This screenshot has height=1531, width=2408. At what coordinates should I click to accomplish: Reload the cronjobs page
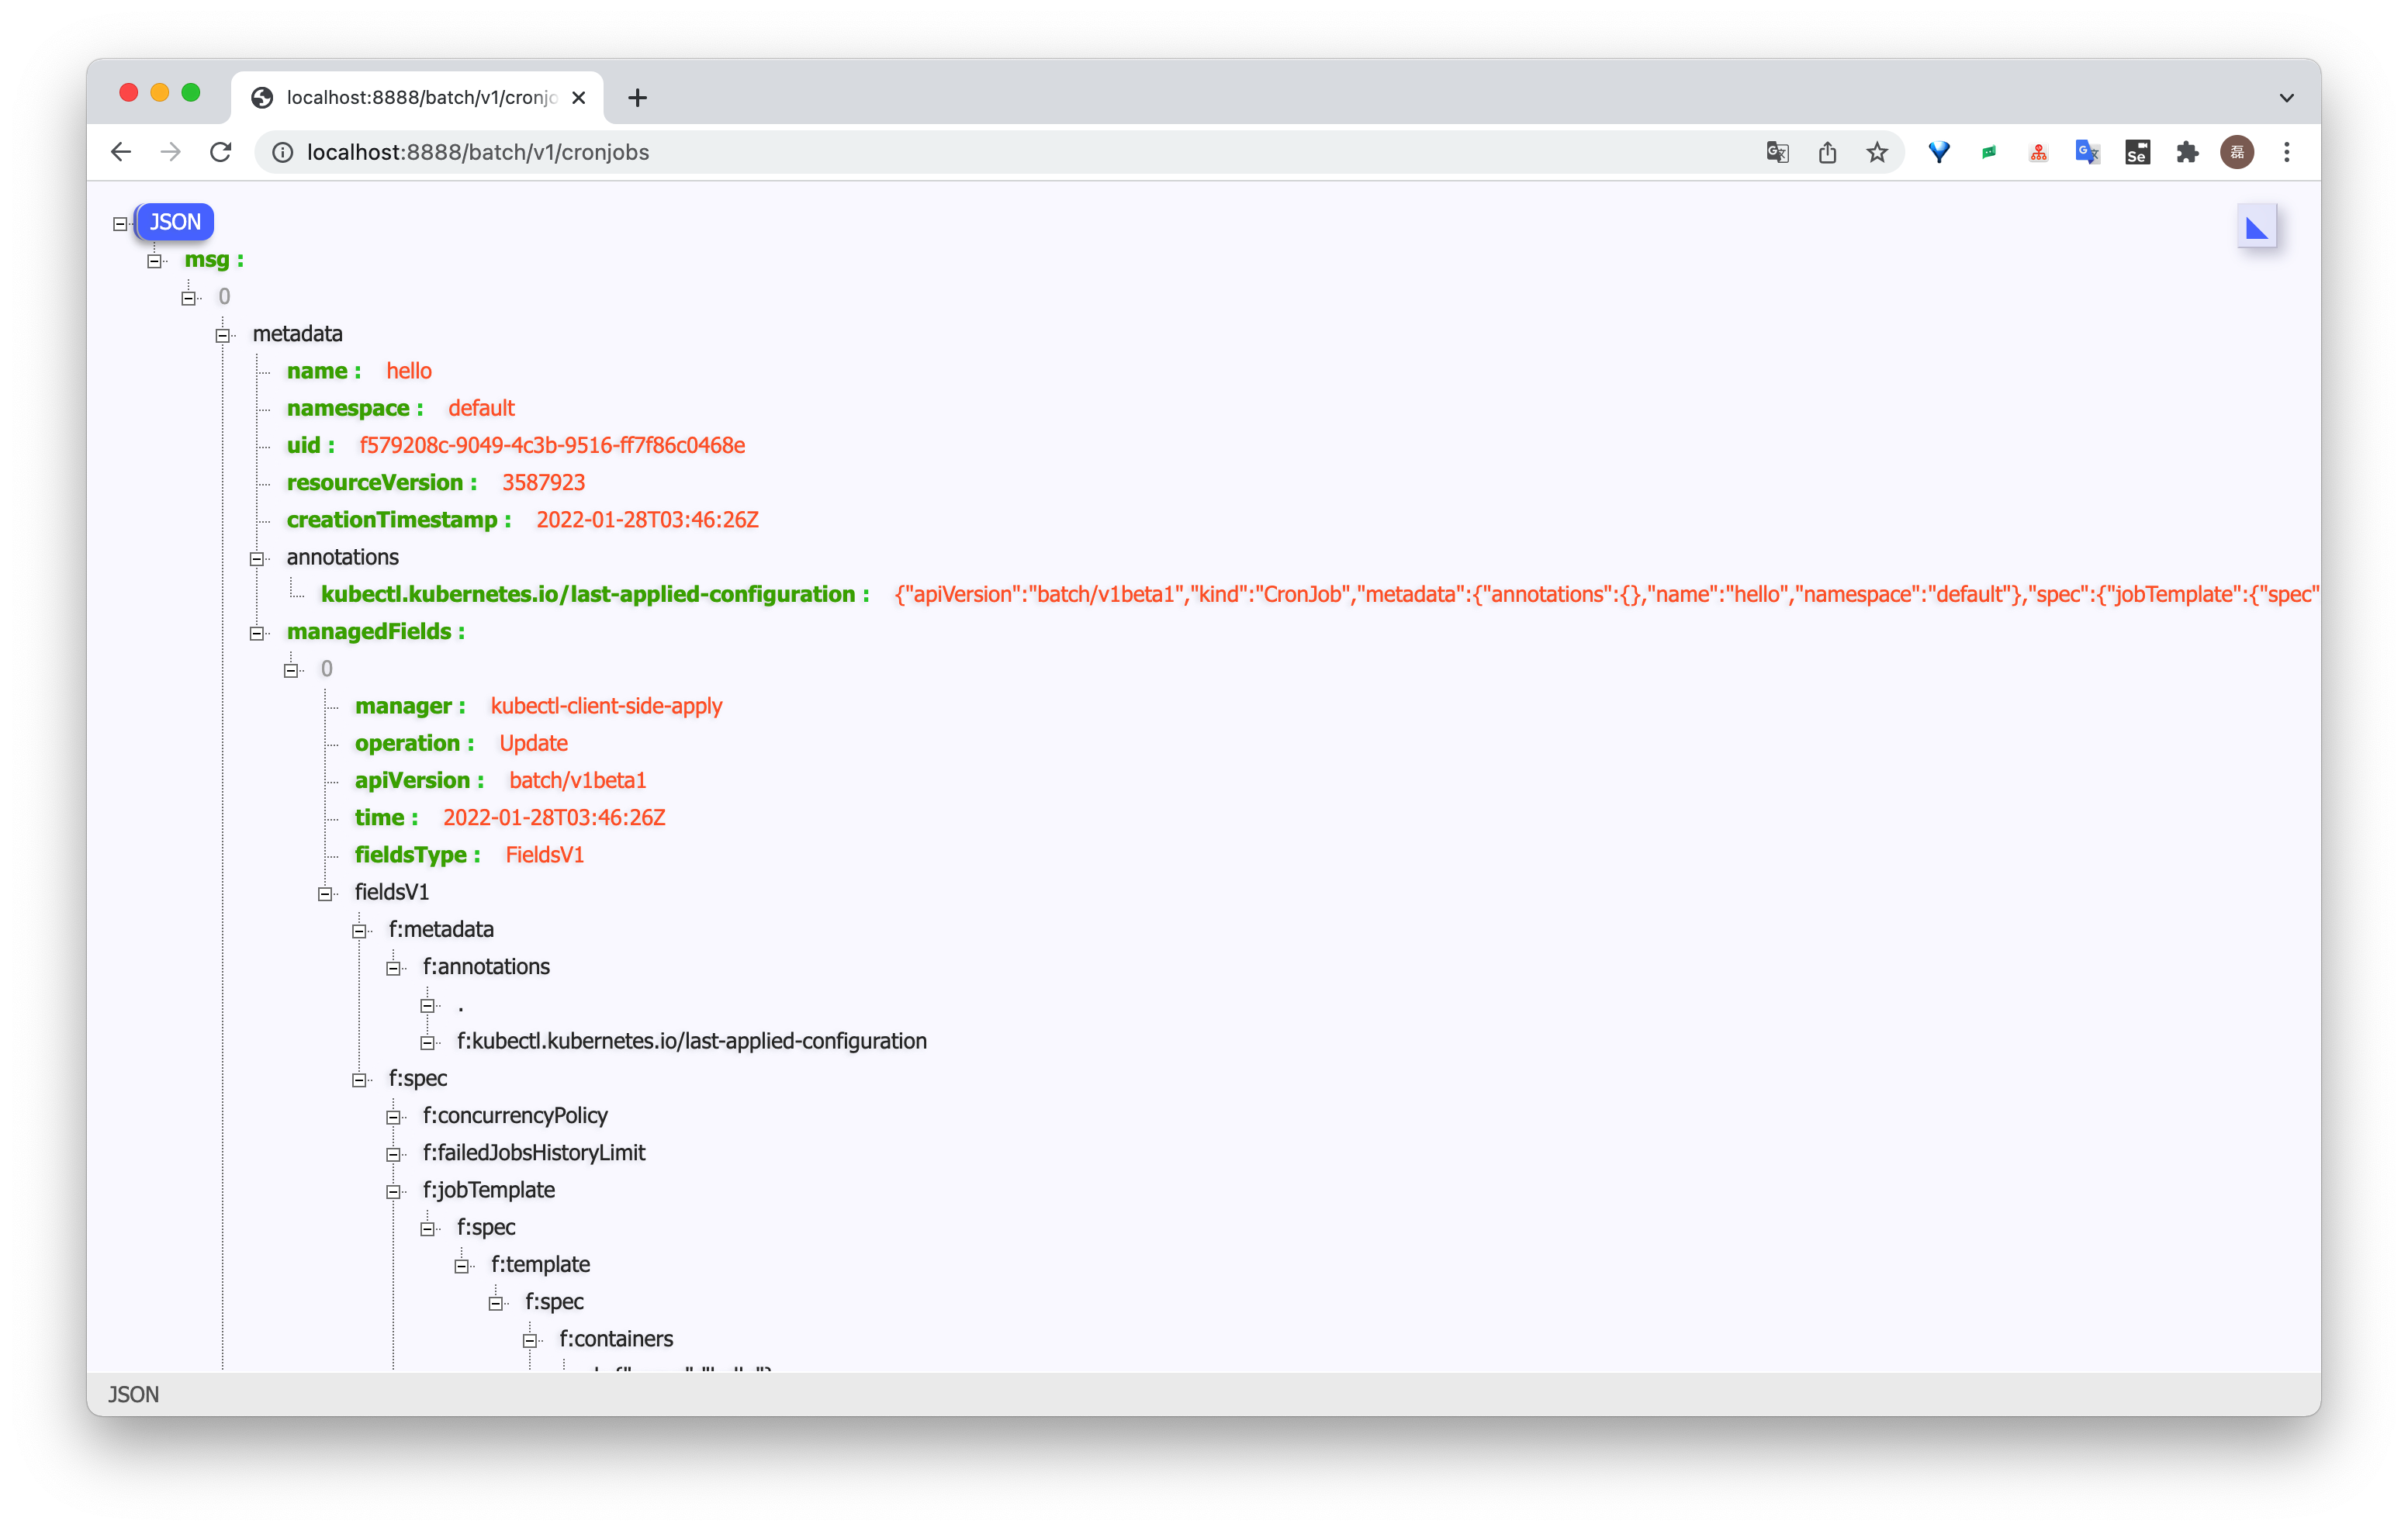point(221,152)
